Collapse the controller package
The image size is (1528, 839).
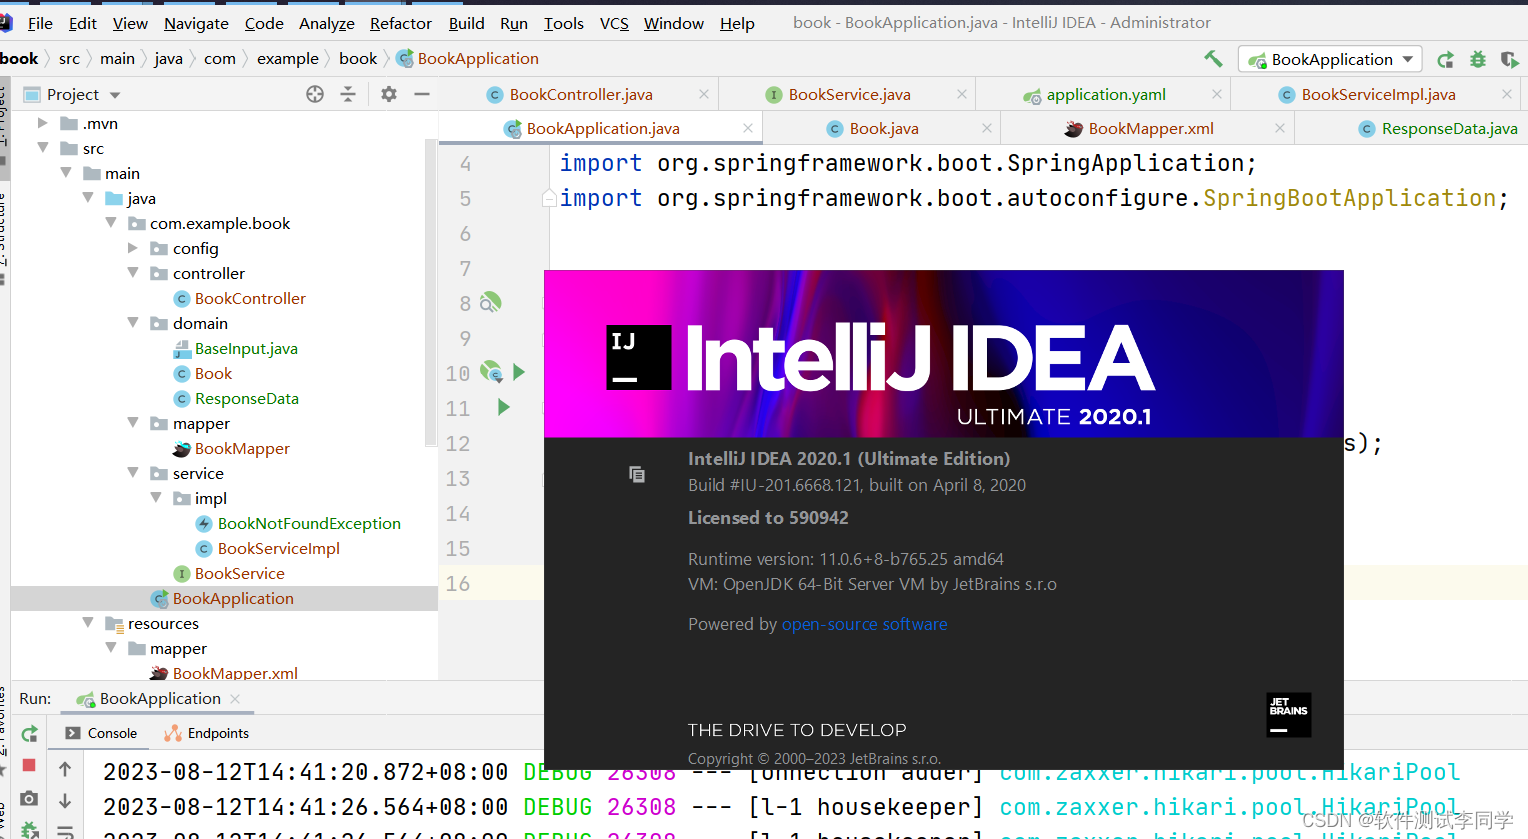[x=133, y=273]
